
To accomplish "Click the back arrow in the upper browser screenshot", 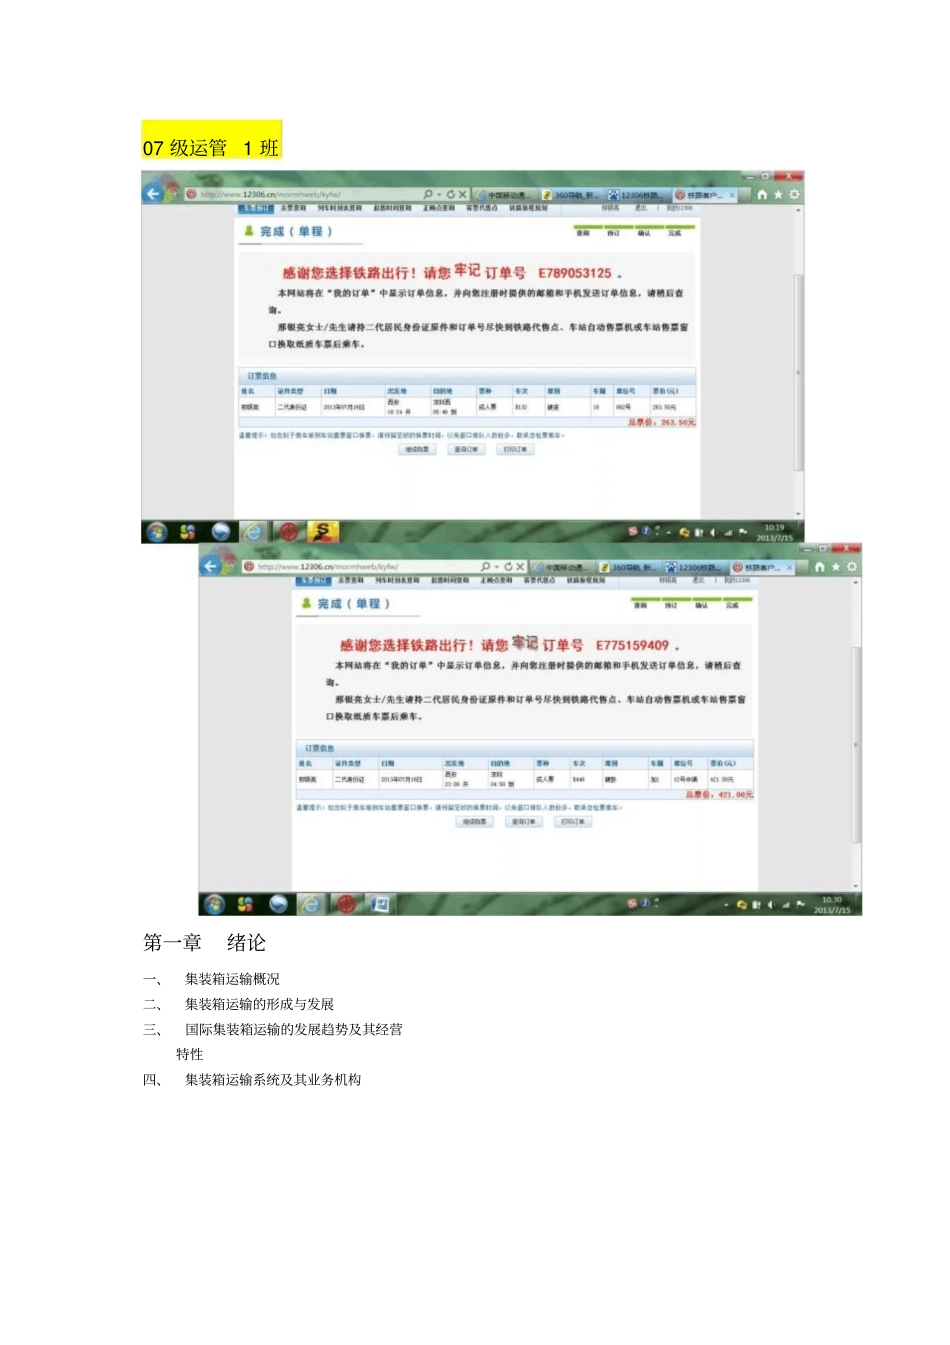I will (x=153, y=193).
